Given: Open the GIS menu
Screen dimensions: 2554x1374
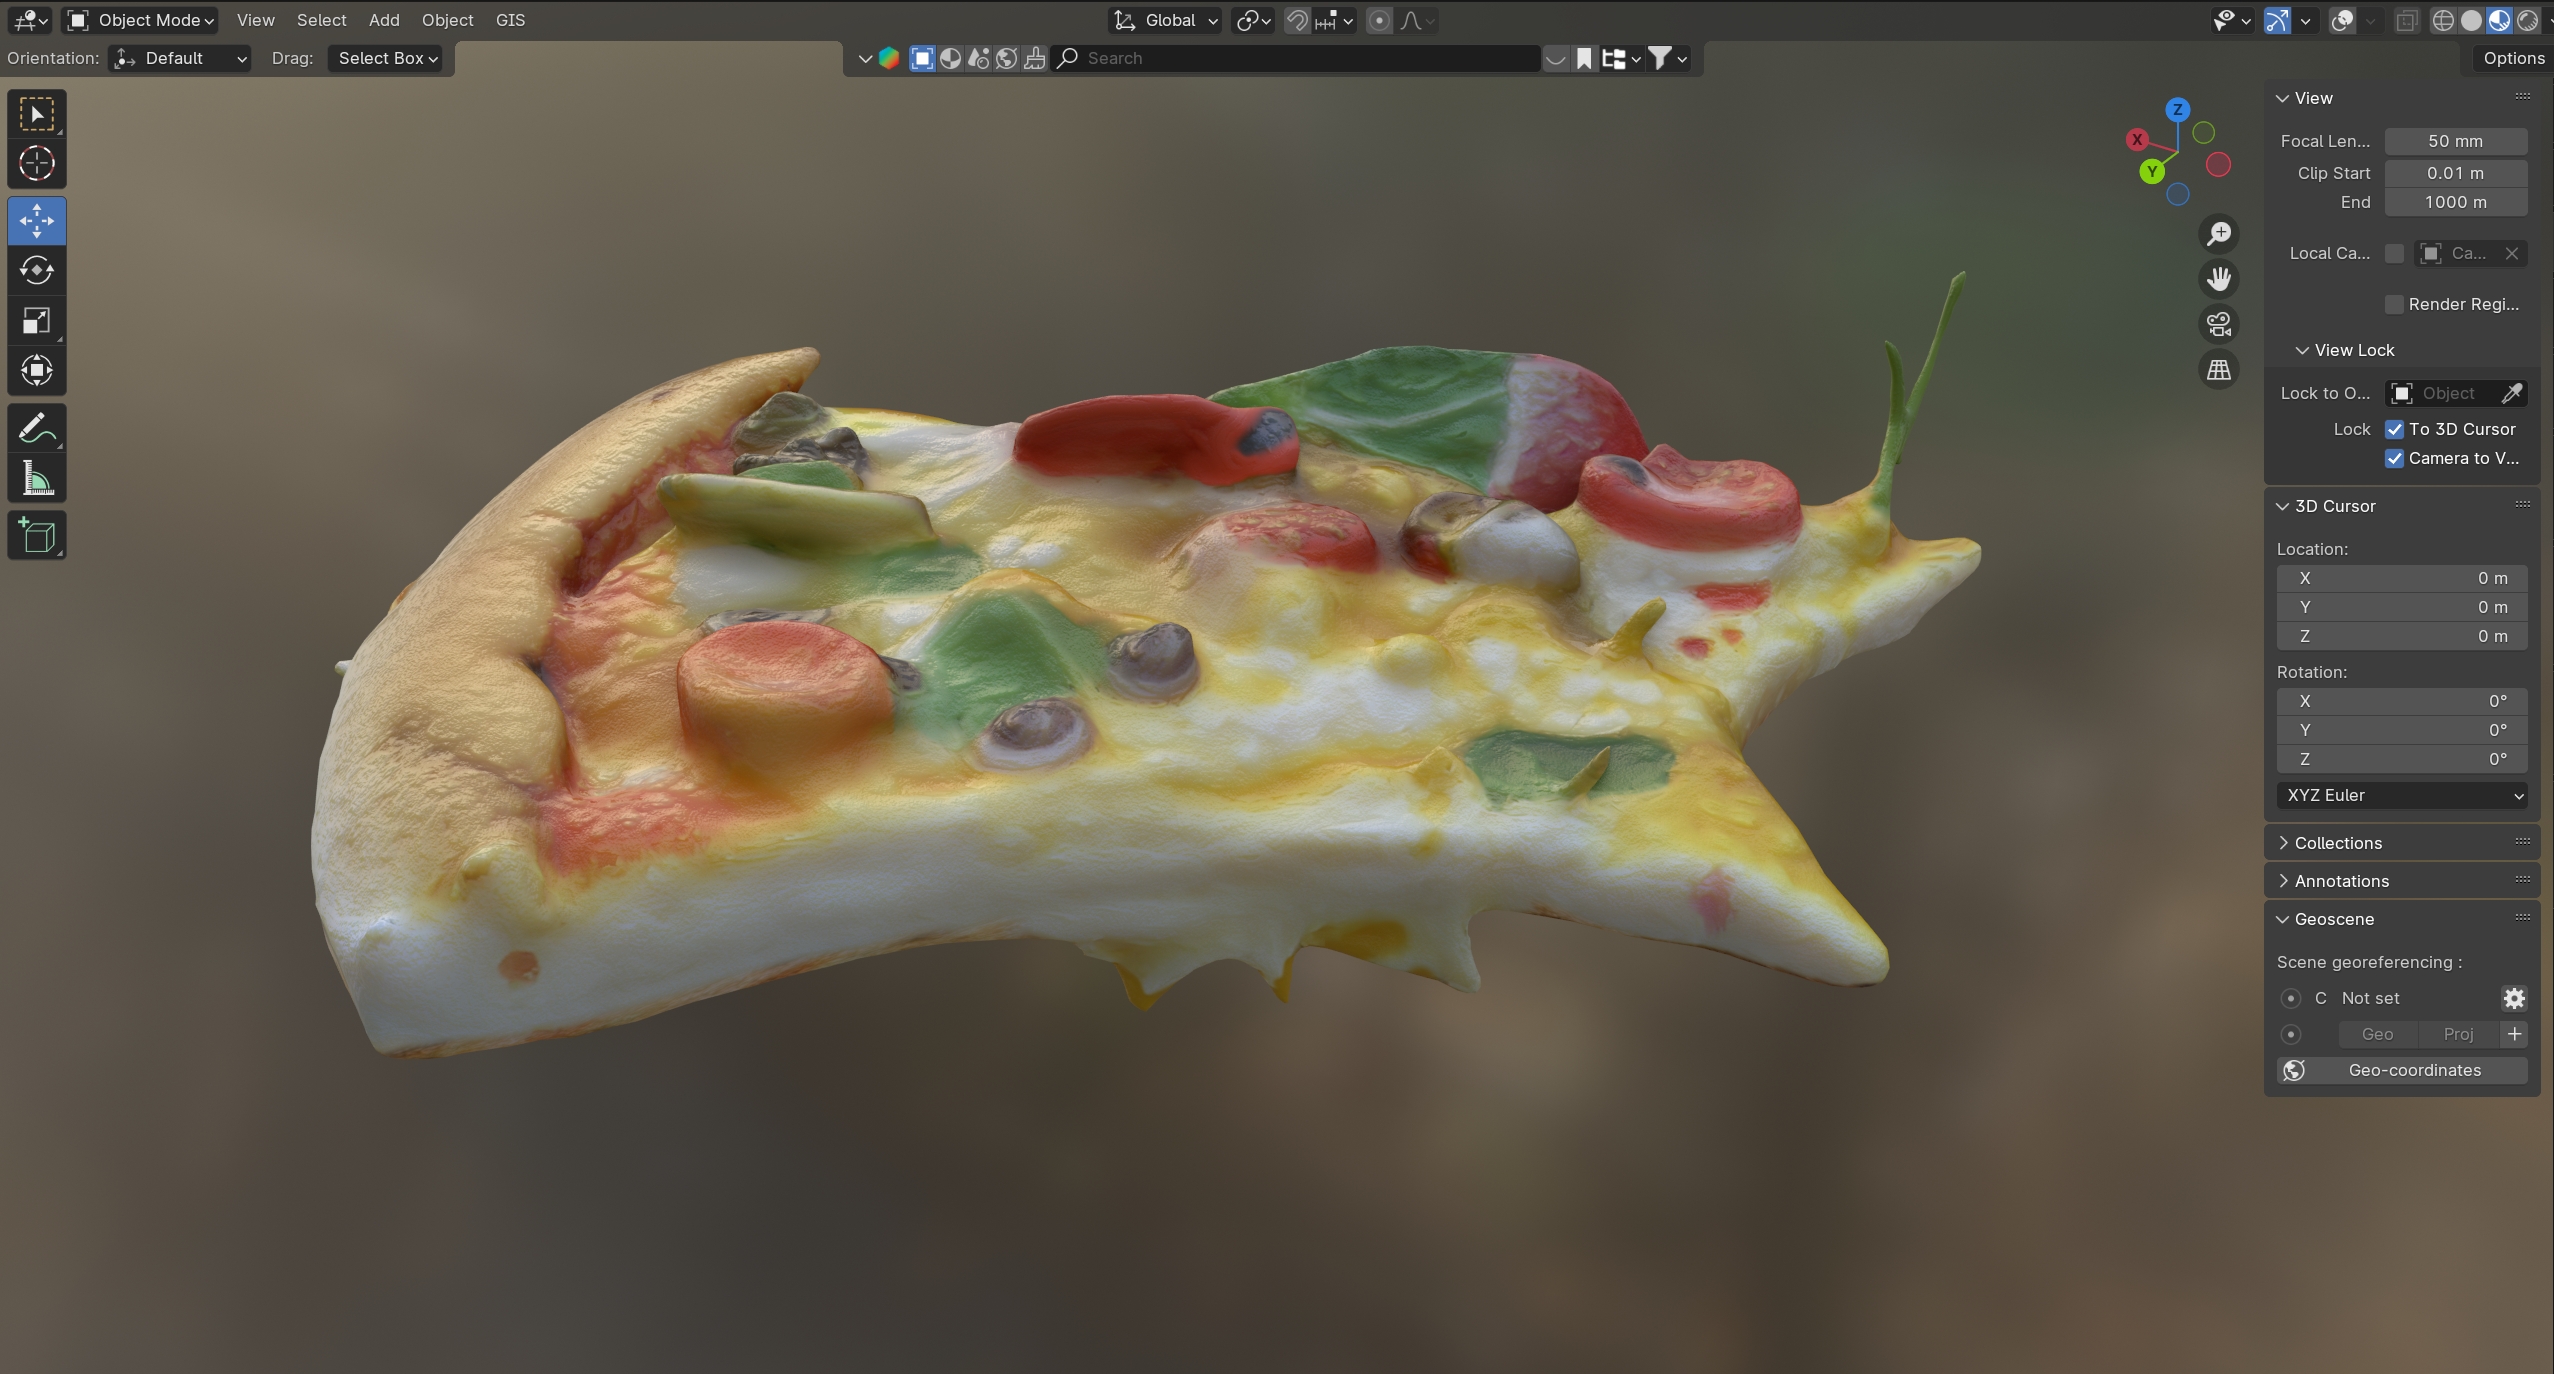Looking at the screenshot, I should click(510, 20).
